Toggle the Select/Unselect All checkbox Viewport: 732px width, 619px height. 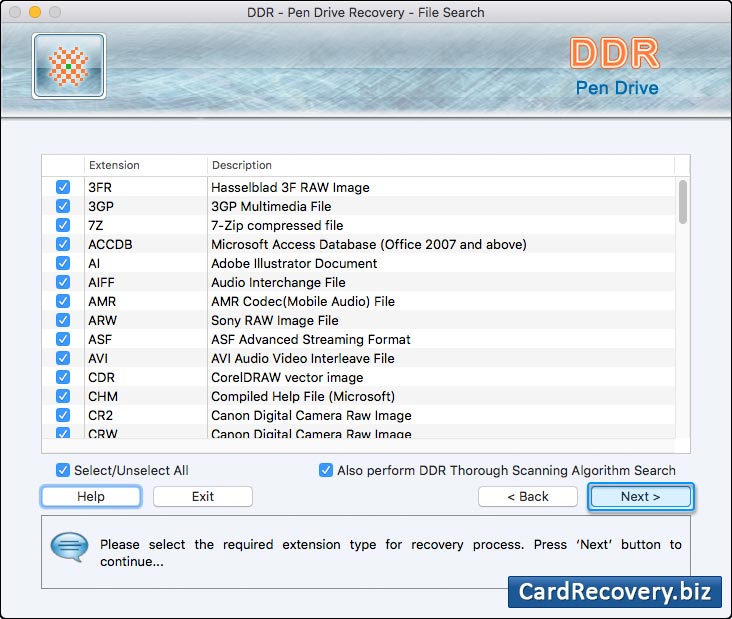point(63,470)
